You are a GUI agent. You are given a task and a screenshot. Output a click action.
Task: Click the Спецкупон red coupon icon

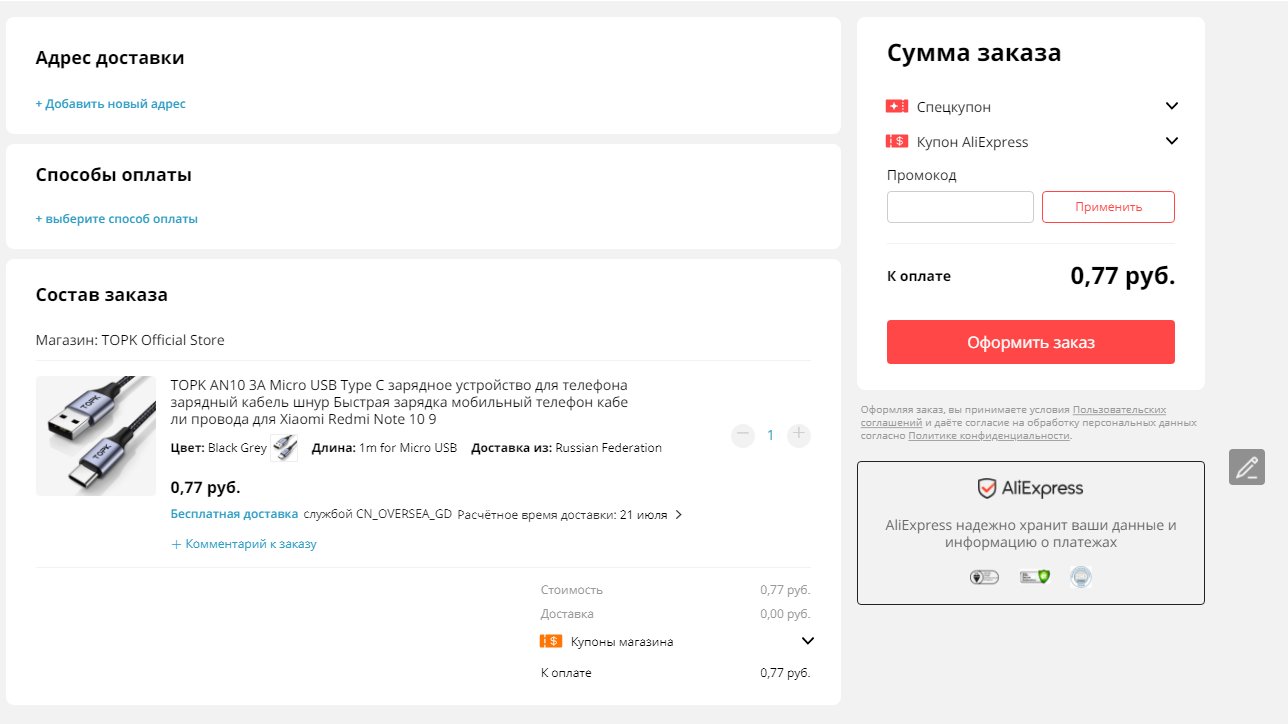[896, 106]
